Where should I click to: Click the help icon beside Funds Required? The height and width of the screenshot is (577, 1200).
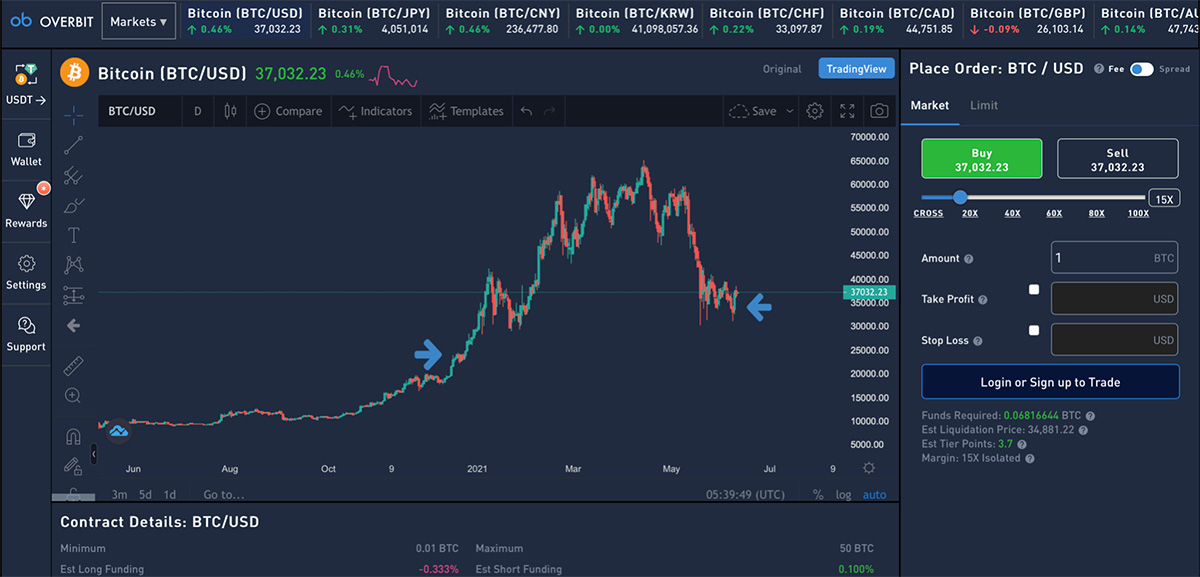pyautogui.click(x=1090, y=416)
